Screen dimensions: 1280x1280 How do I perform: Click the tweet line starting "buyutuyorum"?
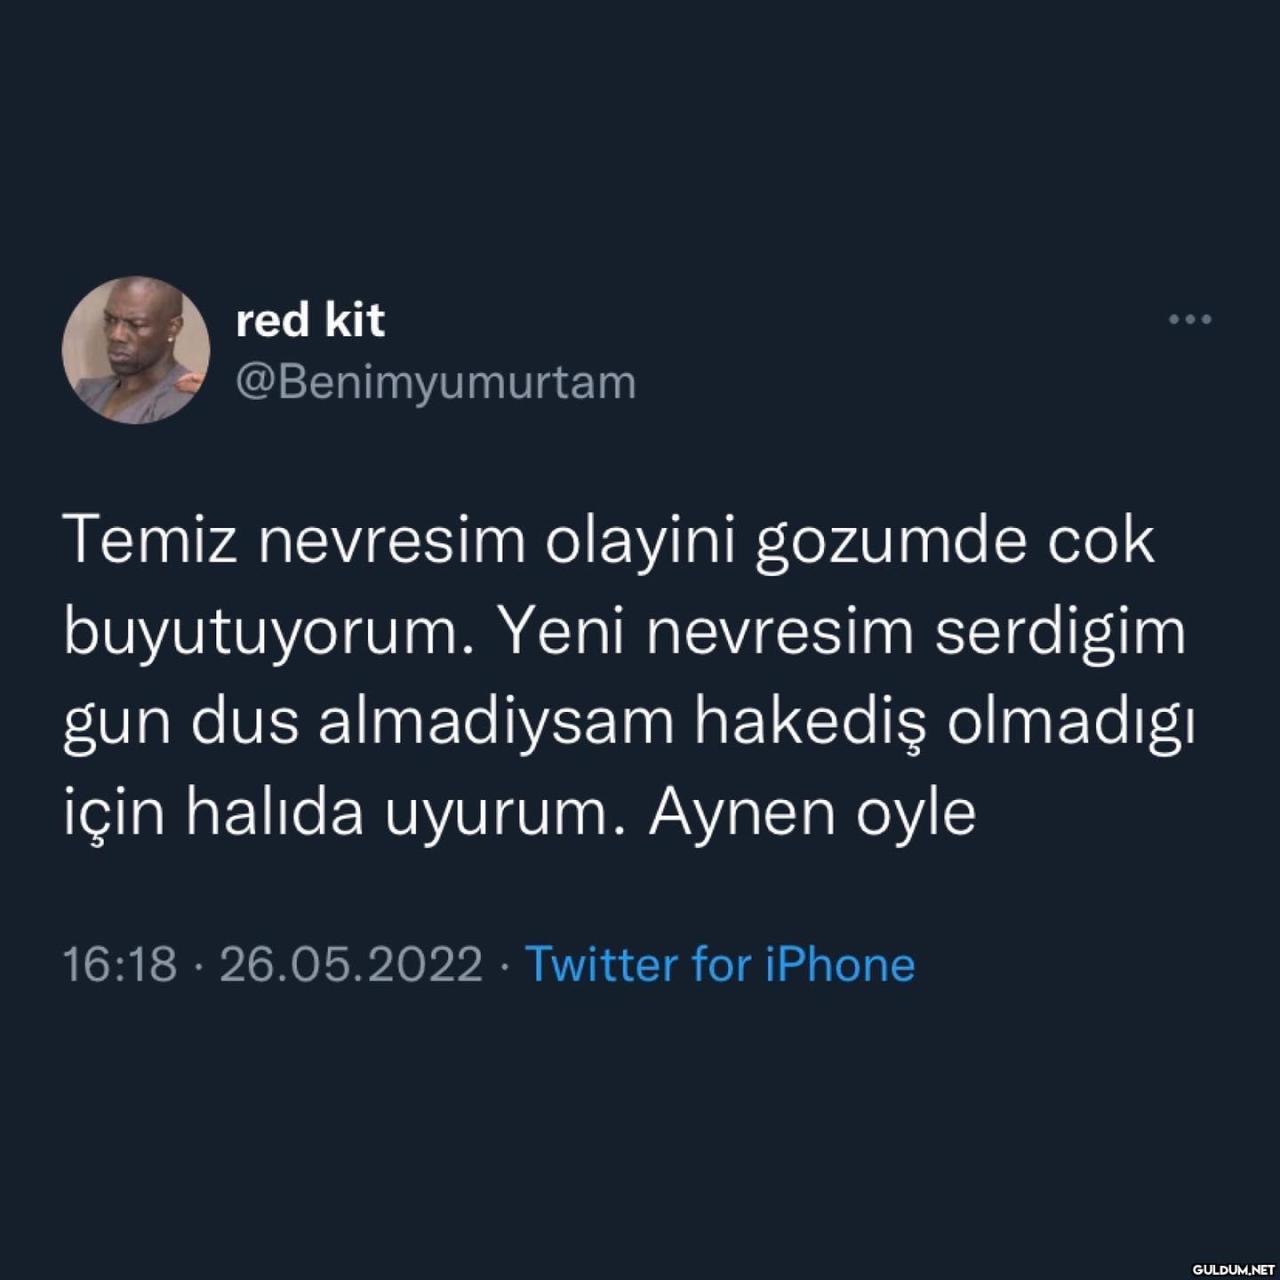pos(624,634)
